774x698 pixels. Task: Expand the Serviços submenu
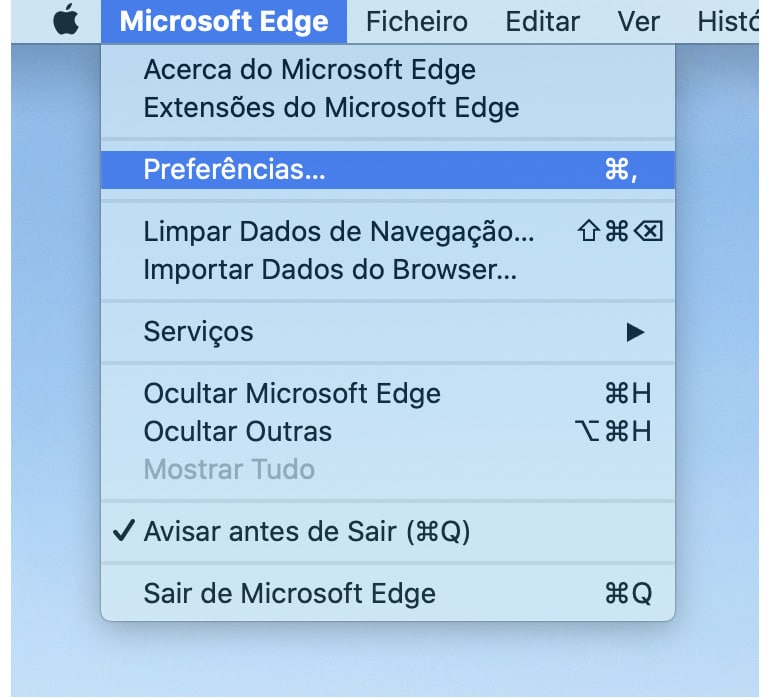pyautogui.click(x=388, y=332)
